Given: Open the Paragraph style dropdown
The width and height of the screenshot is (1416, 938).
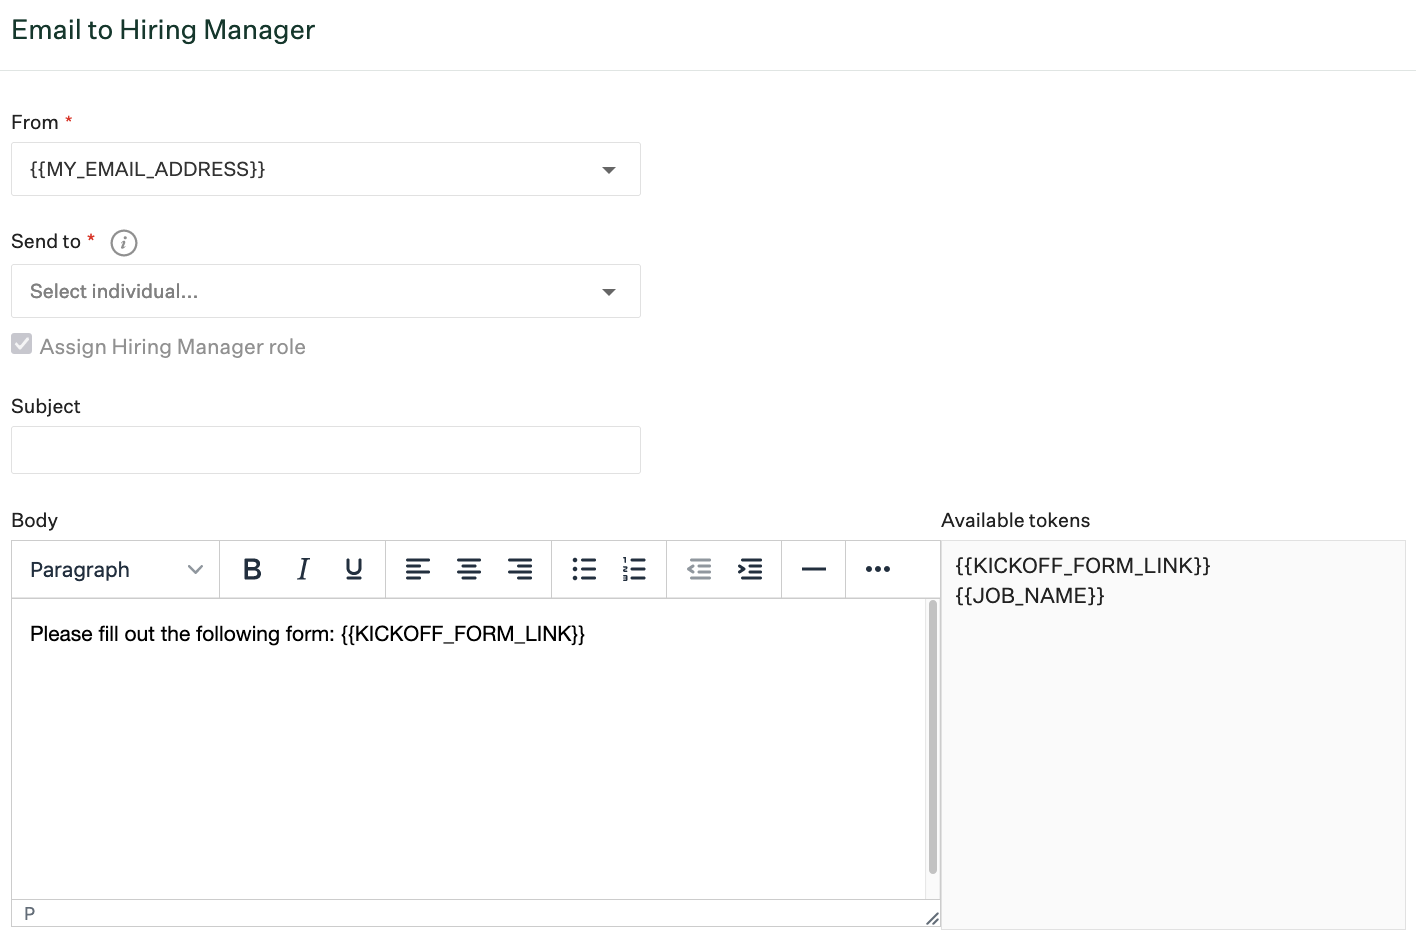Looking at the screenshot, I should [x=115, y=569].
